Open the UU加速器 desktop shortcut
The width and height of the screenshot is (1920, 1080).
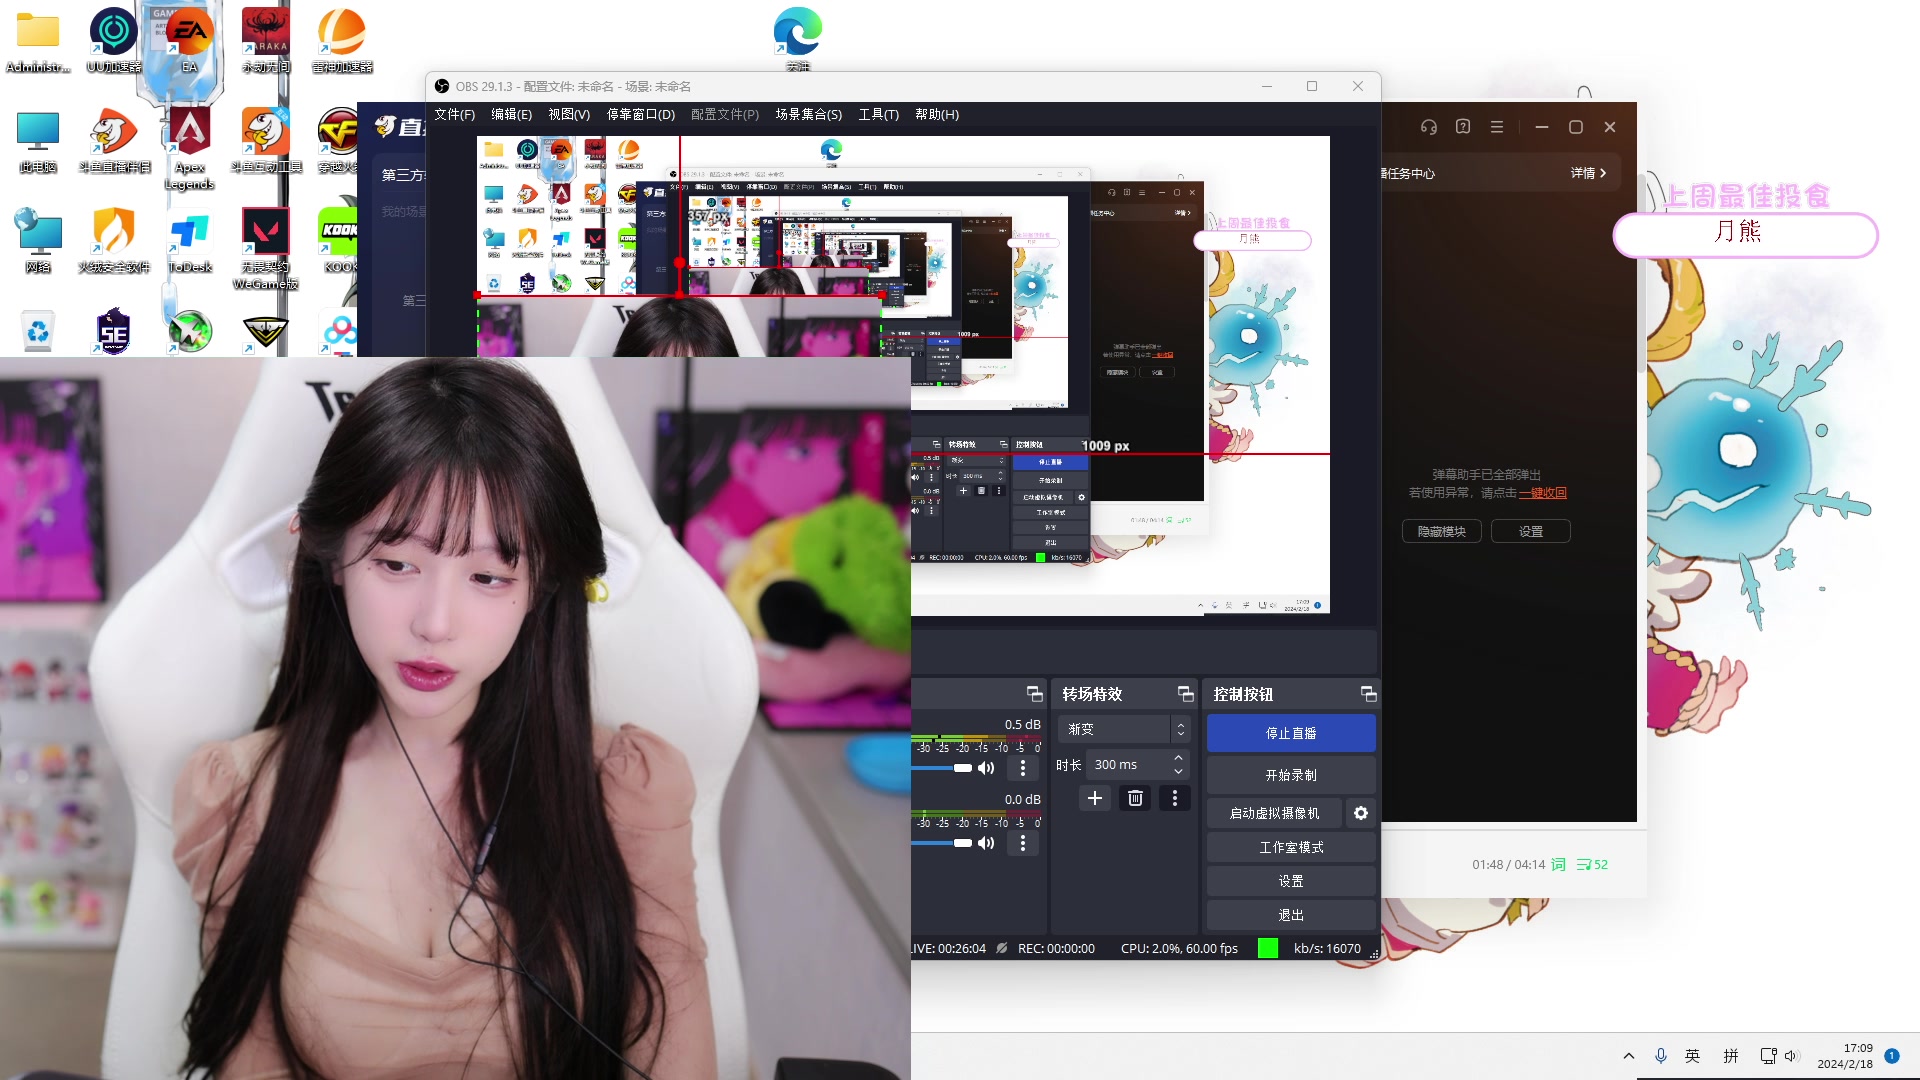click(114, 40)
